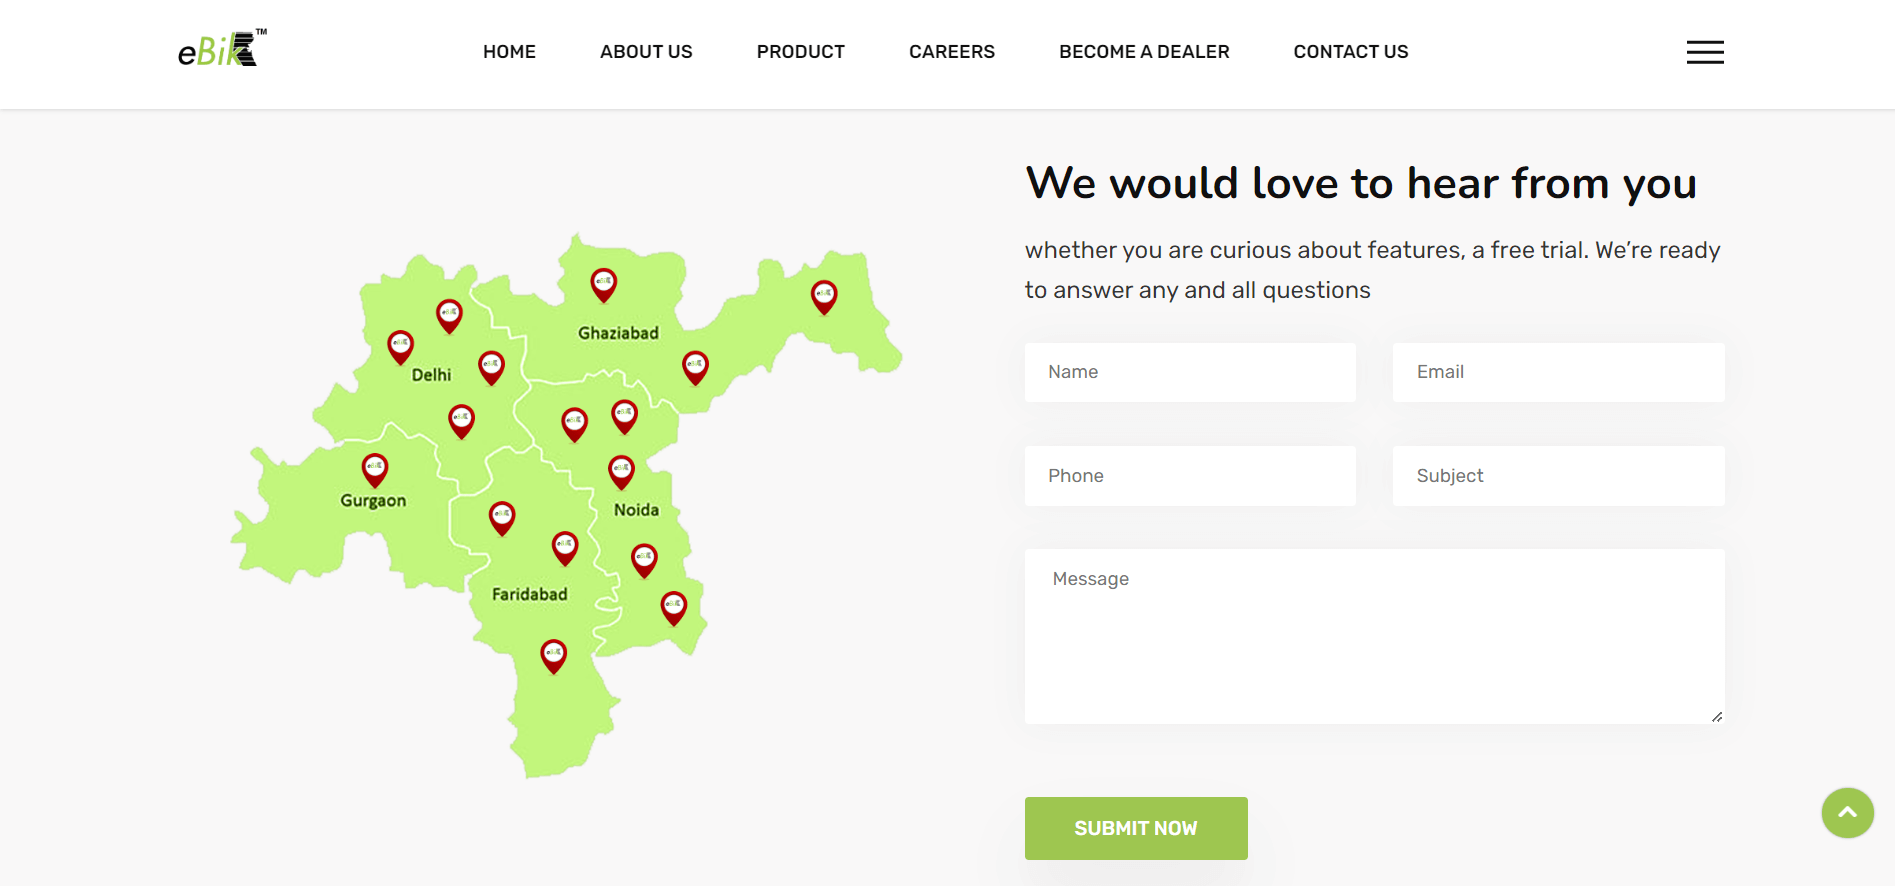The image size is (1895, 886).
Task: Open the PRODUCT menu item
Action: 800,52
